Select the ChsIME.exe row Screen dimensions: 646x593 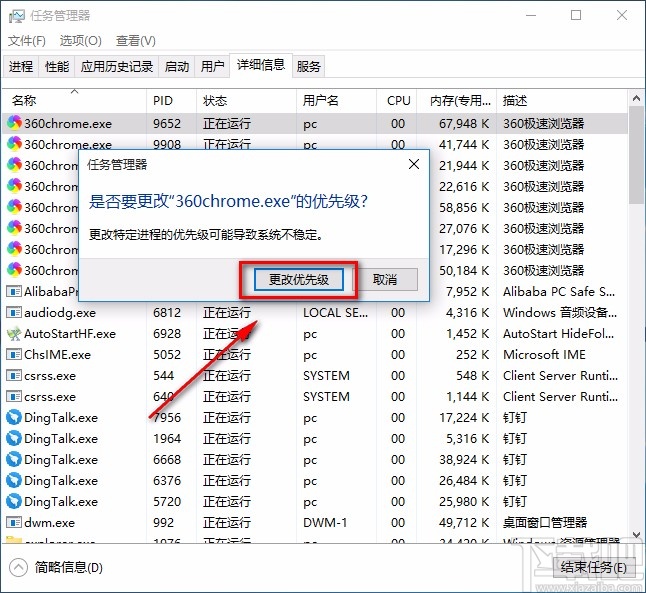[315, 354]
